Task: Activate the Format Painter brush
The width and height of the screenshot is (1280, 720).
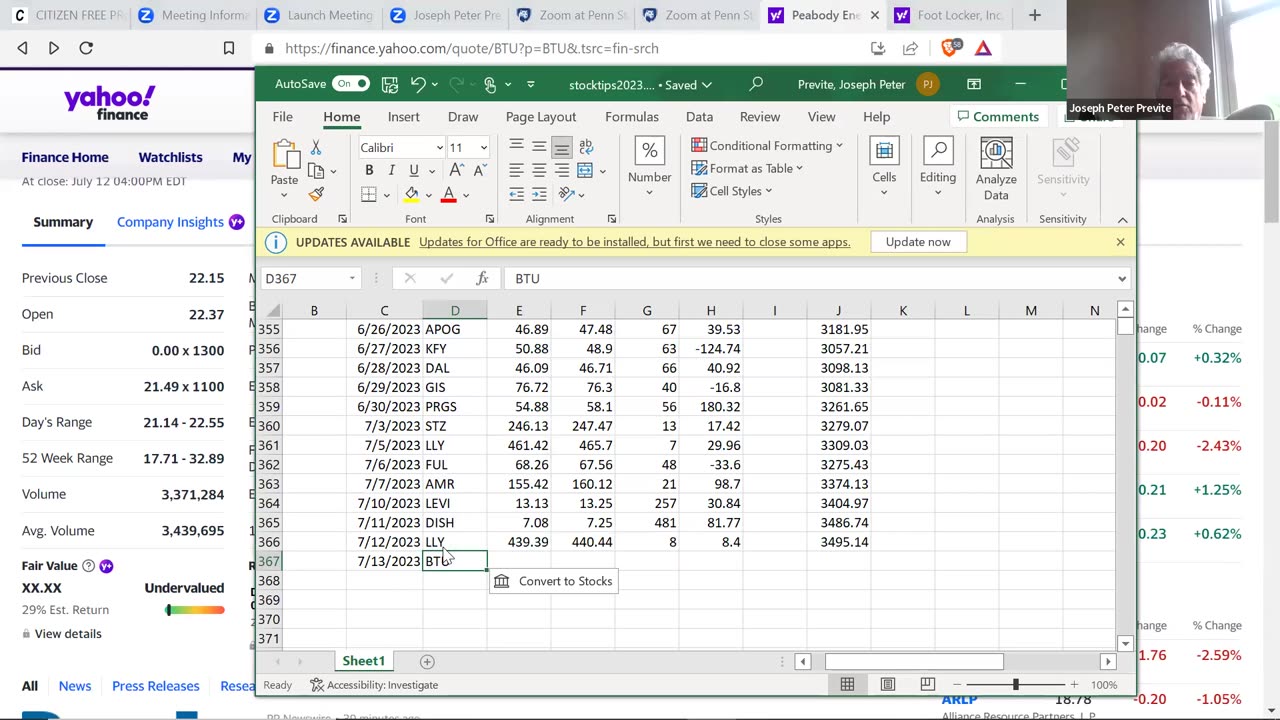Action: (316, 195)
